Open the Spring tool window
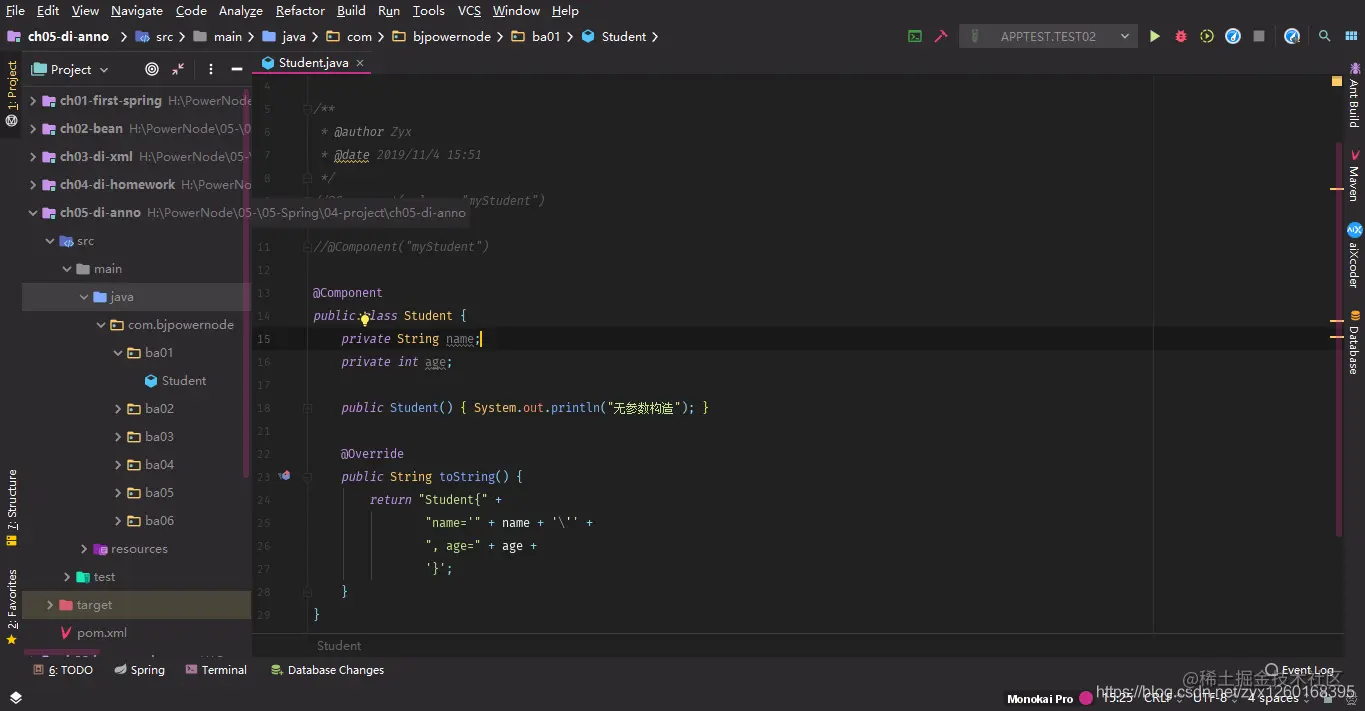Image resolution: width=1365 pixels, height=711 pixels. point(140,670)
